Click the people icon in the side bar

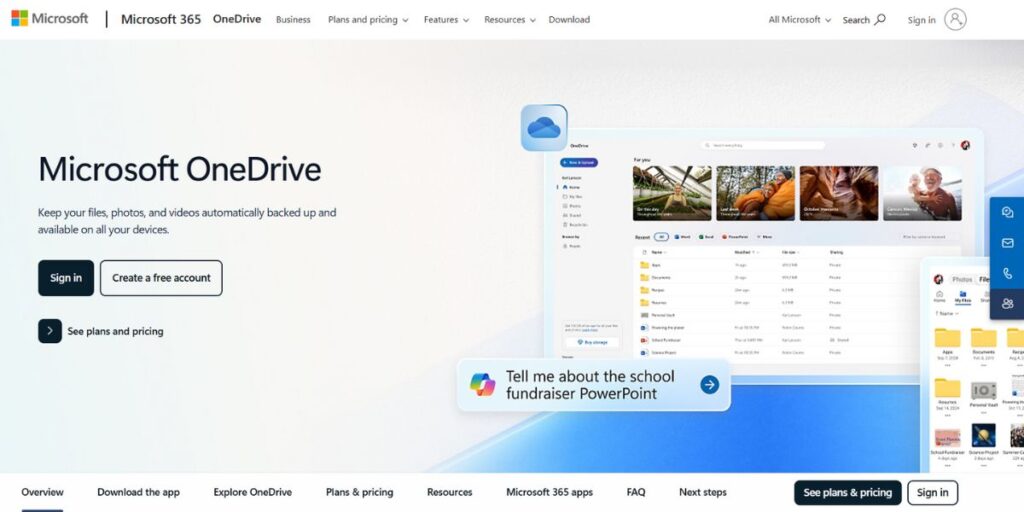[x=1007, y=304]
